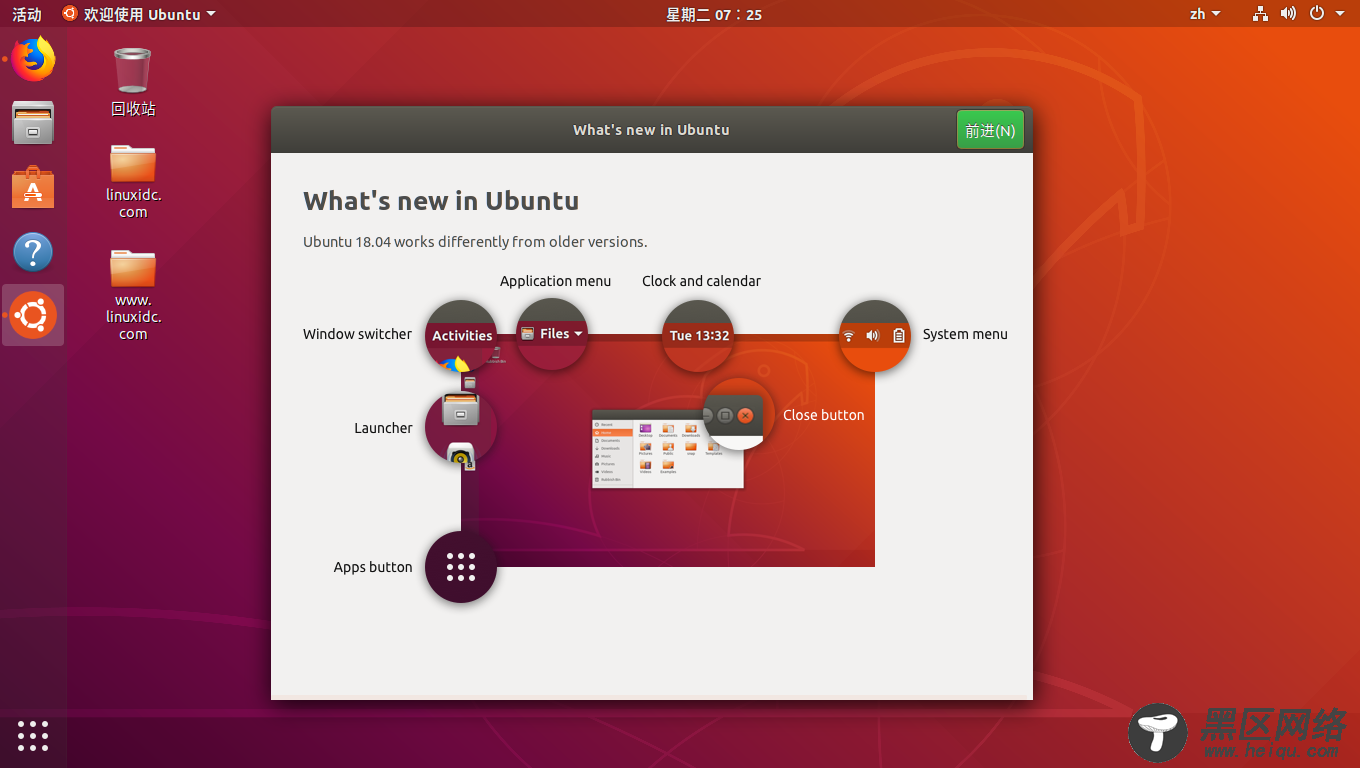This screenshot has height=768, width=1360.
Task: Click the Launcher files drawer circle
Action: point(461,428)
